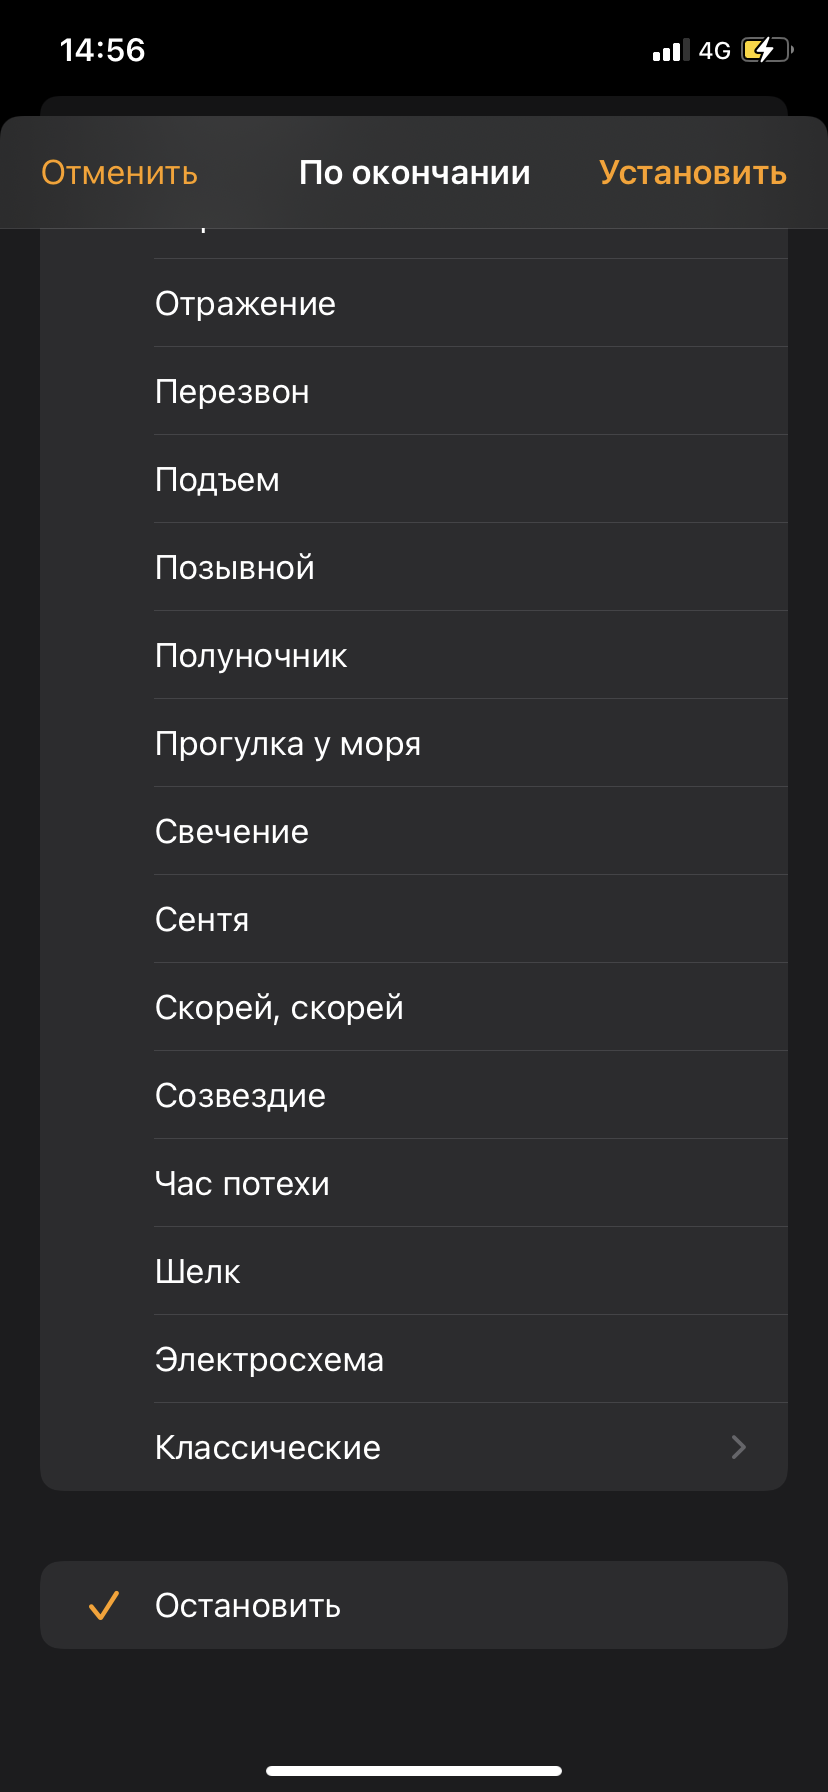
Task: Tap the home indicator bar
Action: [x=414, y=1771]
